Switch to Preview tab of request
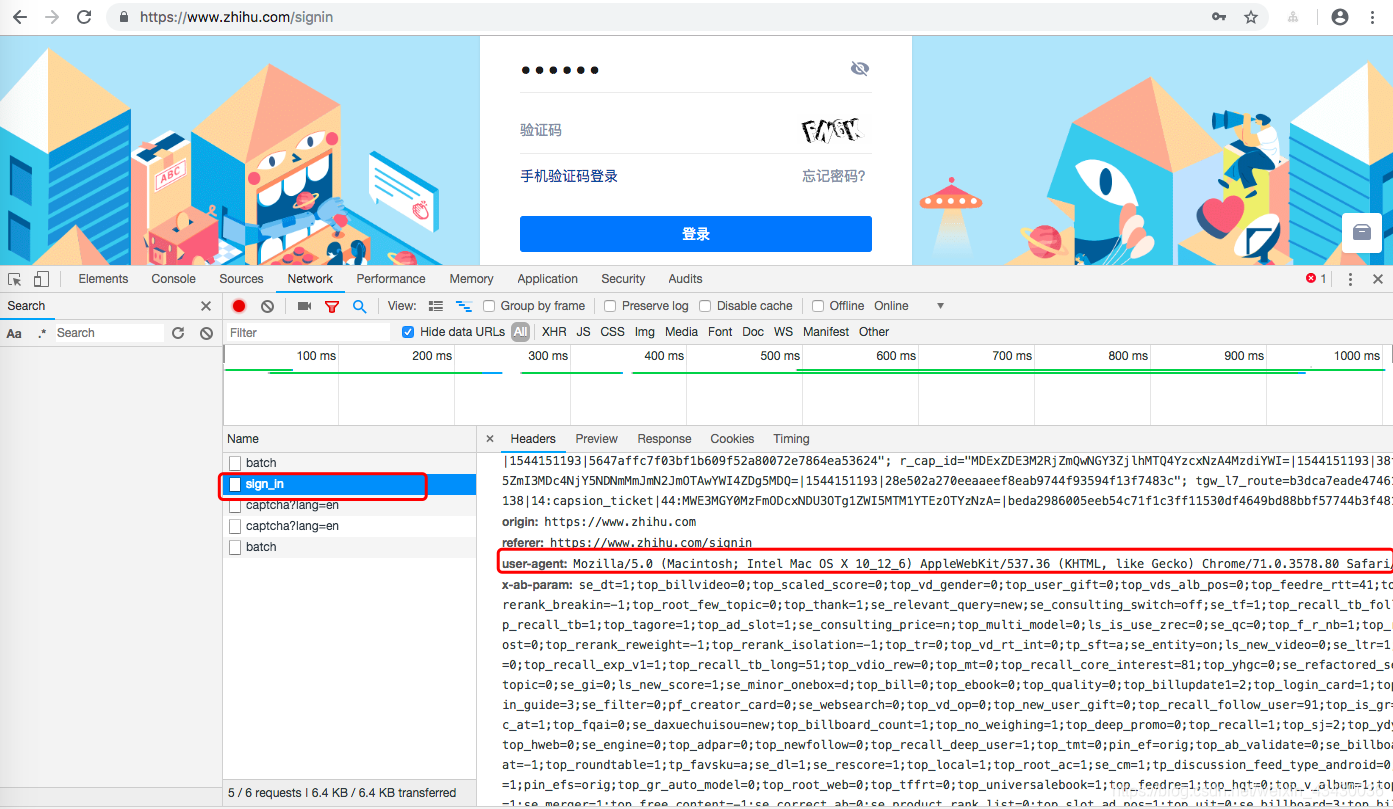The width and height of the screenshot is (1393, 809). tap(597, 439)
